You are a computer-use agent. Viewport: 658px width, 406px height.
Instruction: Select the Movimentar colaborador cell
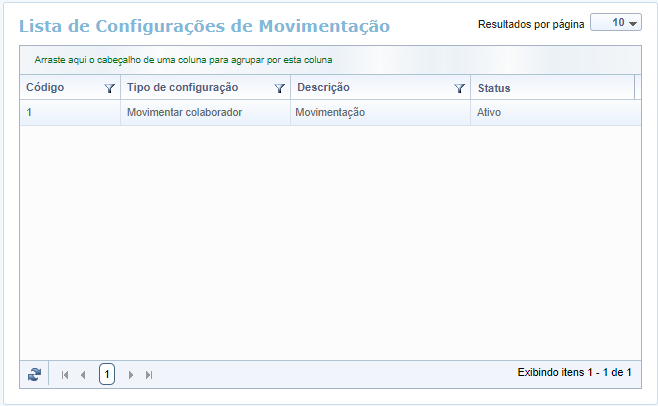point(184,113)
